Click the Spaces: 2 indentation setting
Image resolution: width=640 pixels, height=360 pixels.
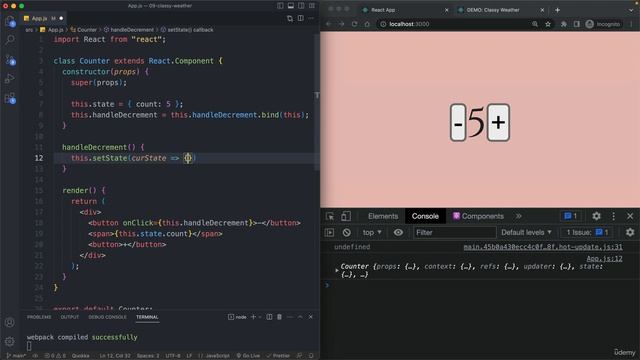click(x=148, y=356)
